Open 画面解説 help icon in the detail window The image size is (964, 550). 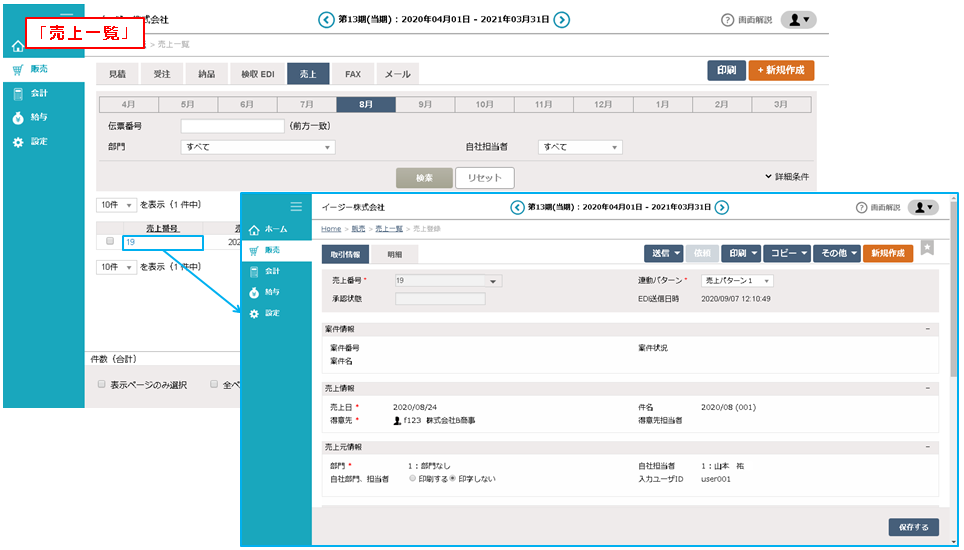click(861, 207)
